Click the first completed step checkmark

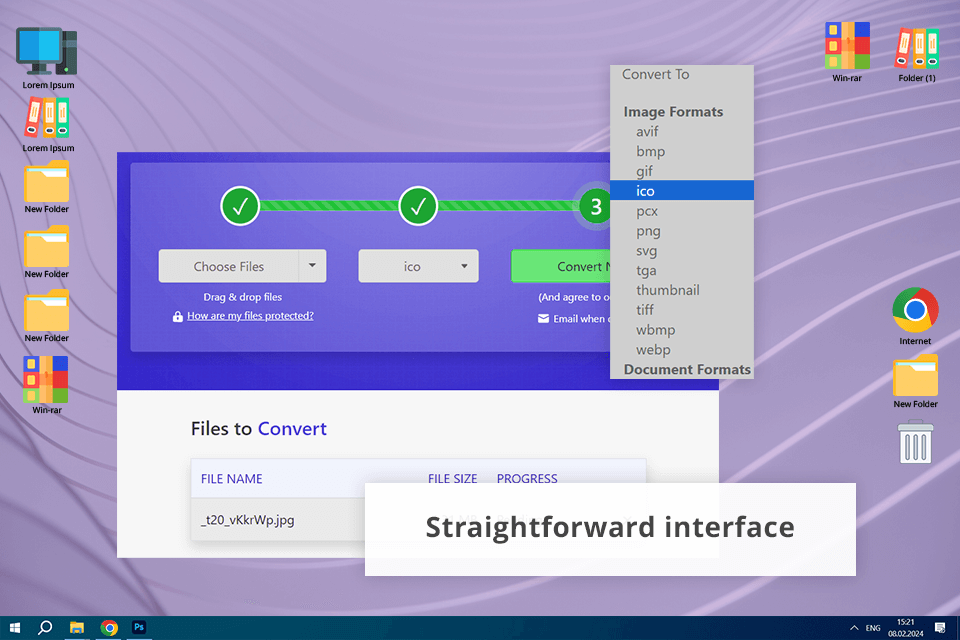(x=240, y=206)
